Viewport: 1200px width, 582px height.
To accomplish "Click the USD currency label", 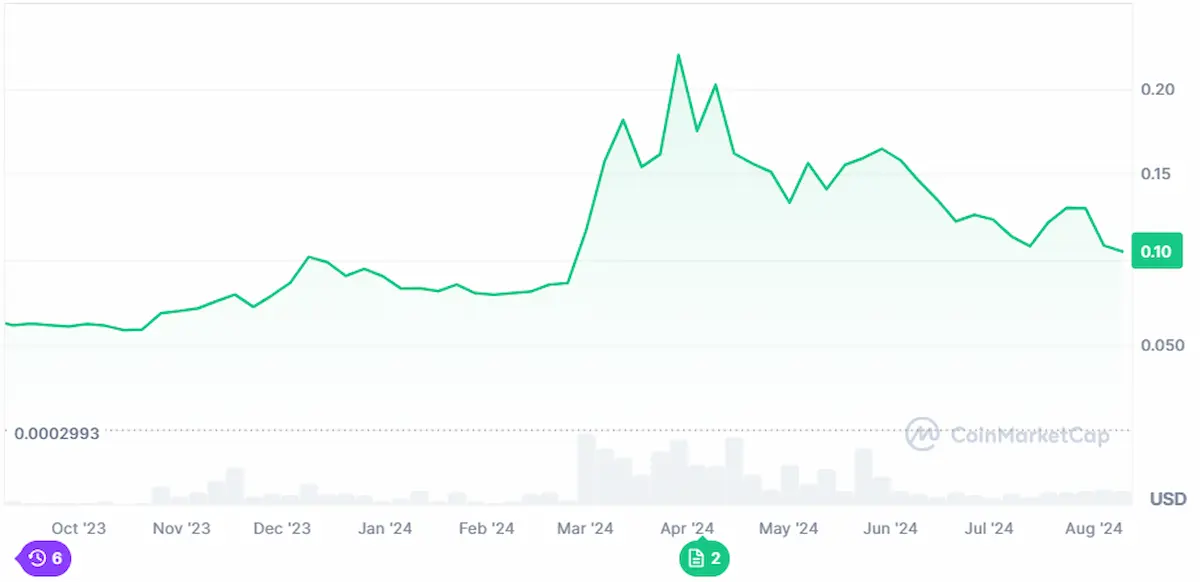I will pyautogui.click(x=1168, y=499).
